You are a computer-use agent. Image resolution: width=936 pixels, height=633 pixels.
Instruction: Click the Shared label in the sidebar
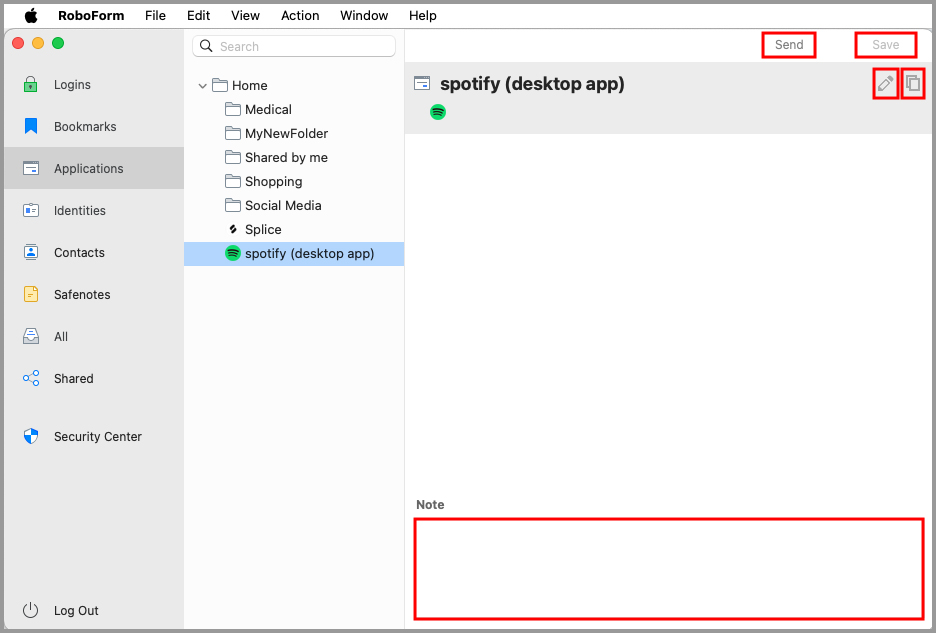[x=73, y=379]
